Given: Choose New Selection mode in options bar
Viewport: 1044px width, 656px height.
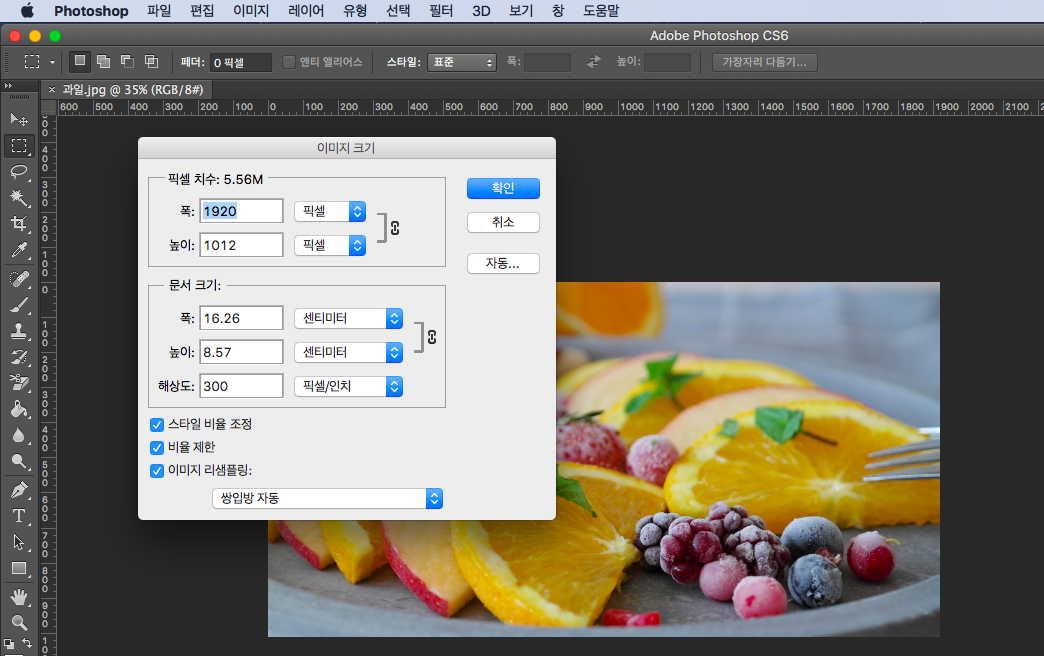Looking at the screenshot, I should pyautogui.click(x=80, y=61).
